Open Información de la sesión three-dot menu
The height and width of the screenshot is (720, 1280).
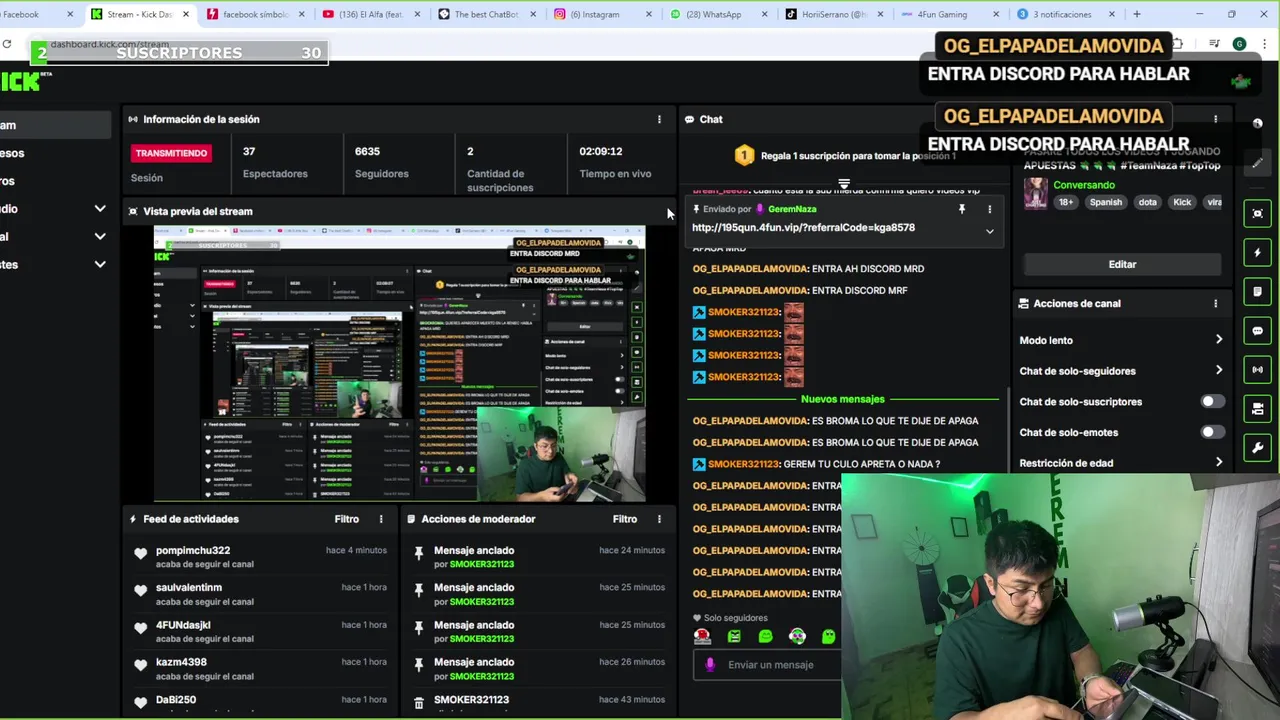coord(659,119)
